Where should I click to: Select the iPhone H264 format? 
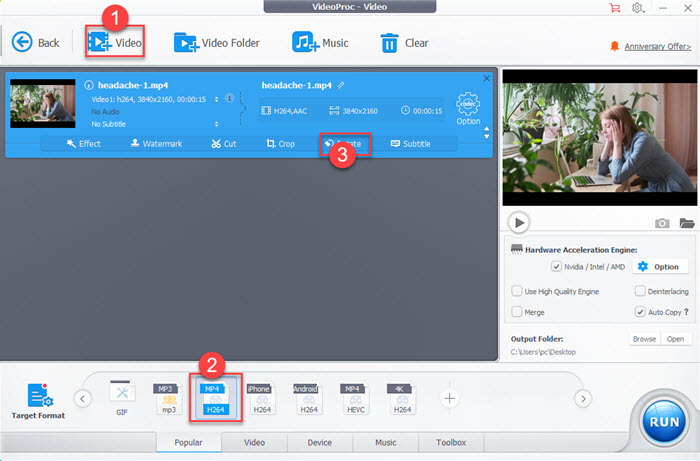tap(262, 398)
